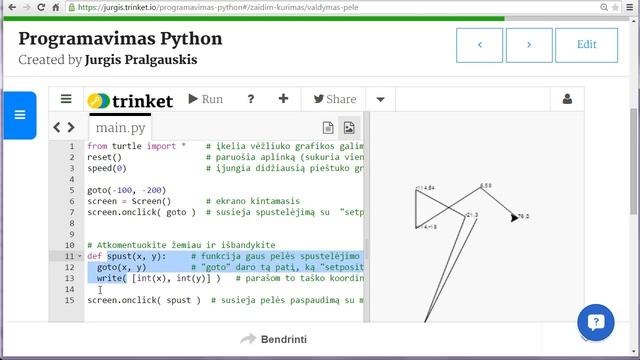Viewport: 640px width, 360px height.
Task: Open the browser home icon
Action: (x=56, y=7)
